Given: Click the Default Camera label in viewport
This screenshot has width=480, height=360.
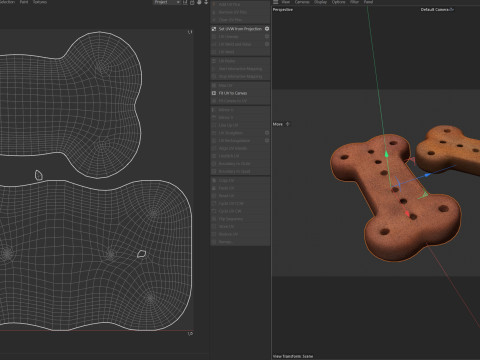Looking at the screenshot, I should [437, 10].
